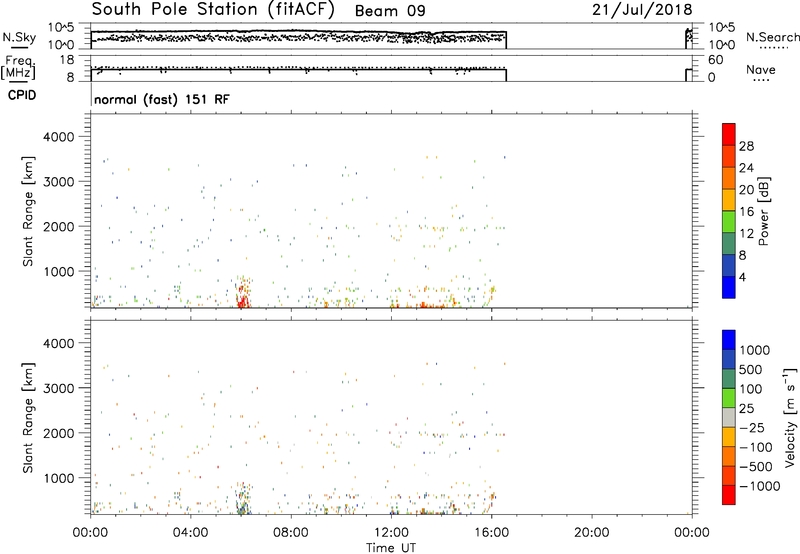
Task: Click the "04:00" time axis label
Action: [190, 533]
